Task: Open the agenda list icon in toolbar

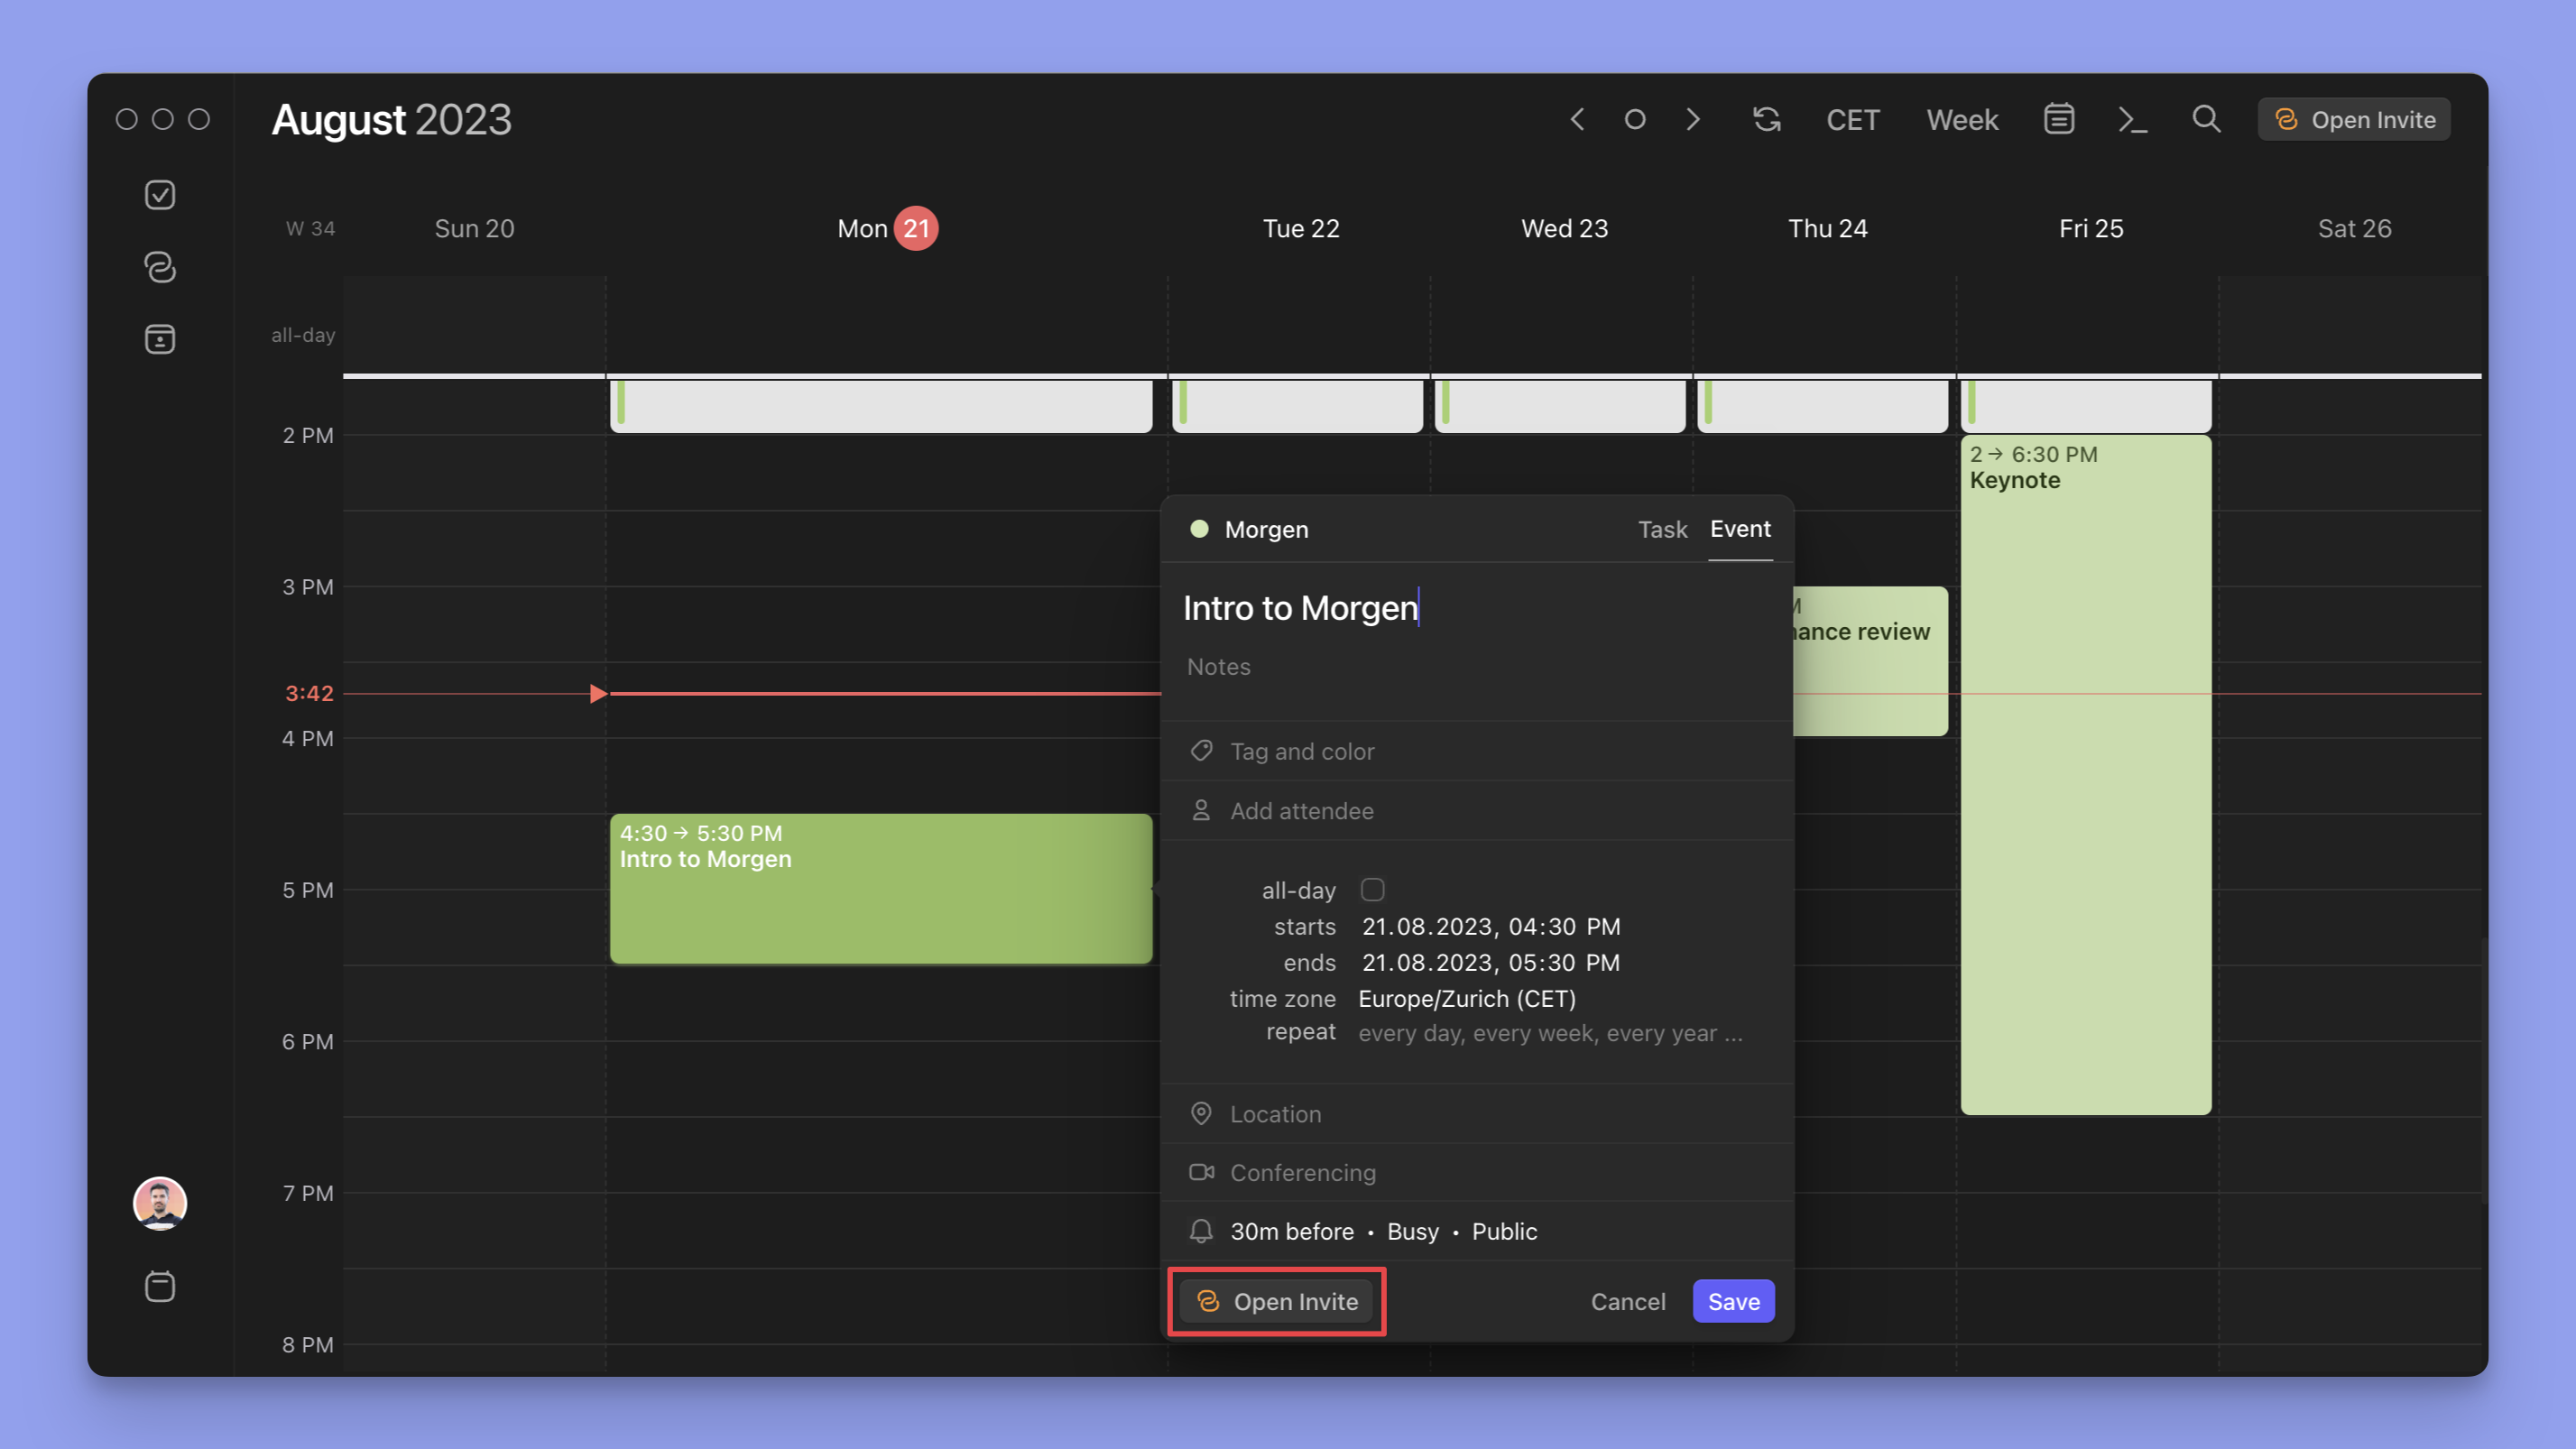Action: [x=2059, y=119]
